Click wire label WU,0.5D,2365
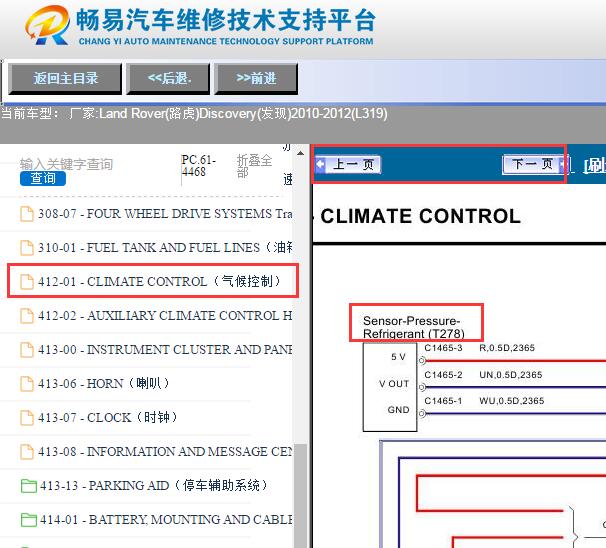 click(x=511, y=401)
